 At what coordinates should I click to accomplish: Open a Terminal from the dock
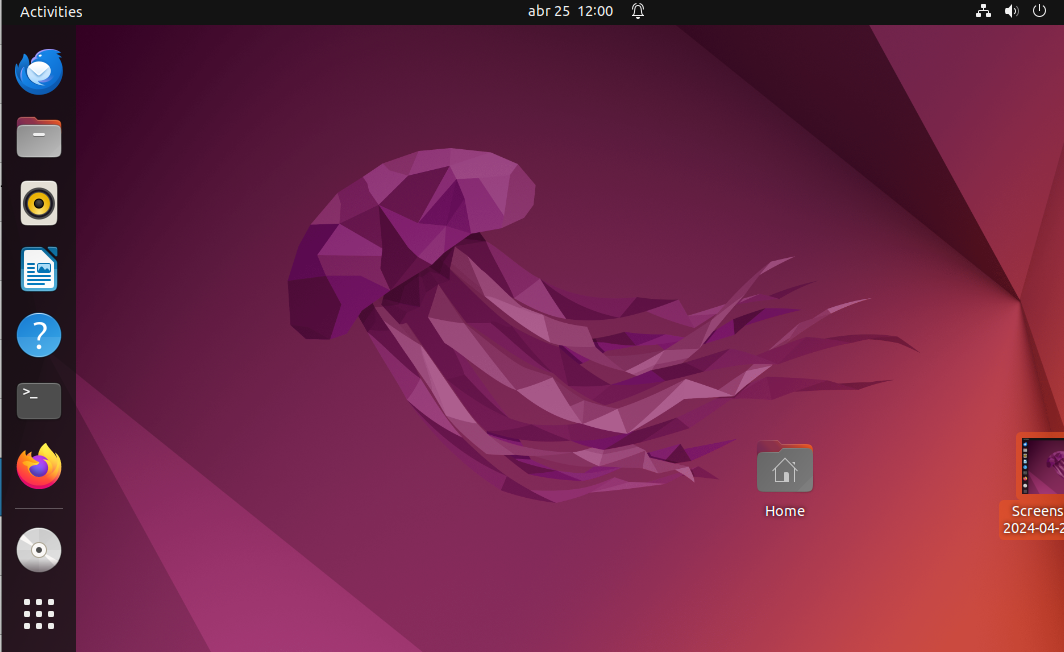pyautogui.click(x=38, y=400)
